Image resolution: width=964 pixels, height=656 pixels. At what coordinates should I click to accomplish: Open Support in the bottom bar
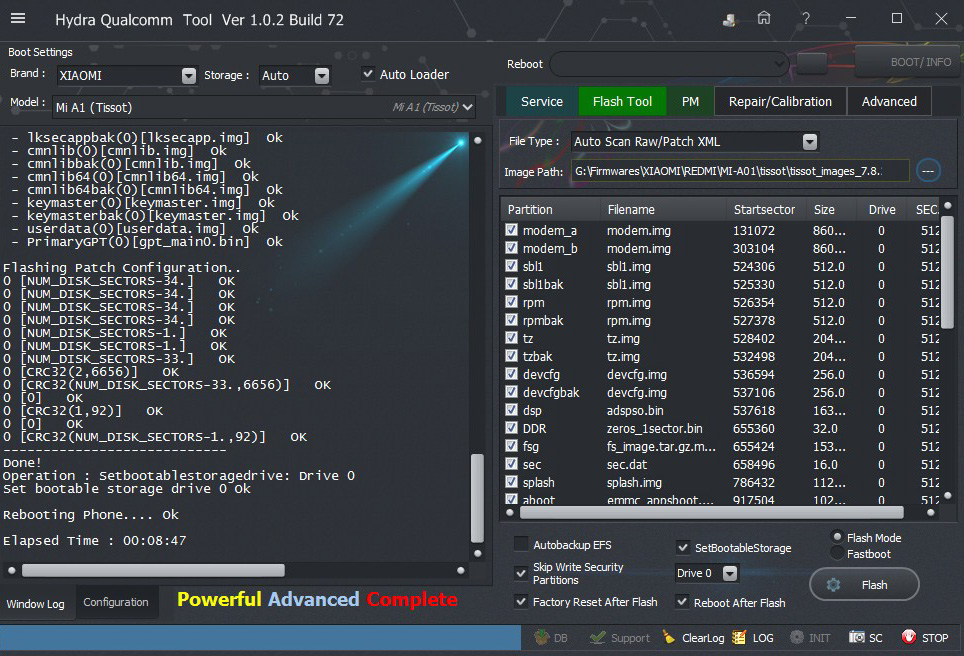pyautogui.click(x=620, y=638)
